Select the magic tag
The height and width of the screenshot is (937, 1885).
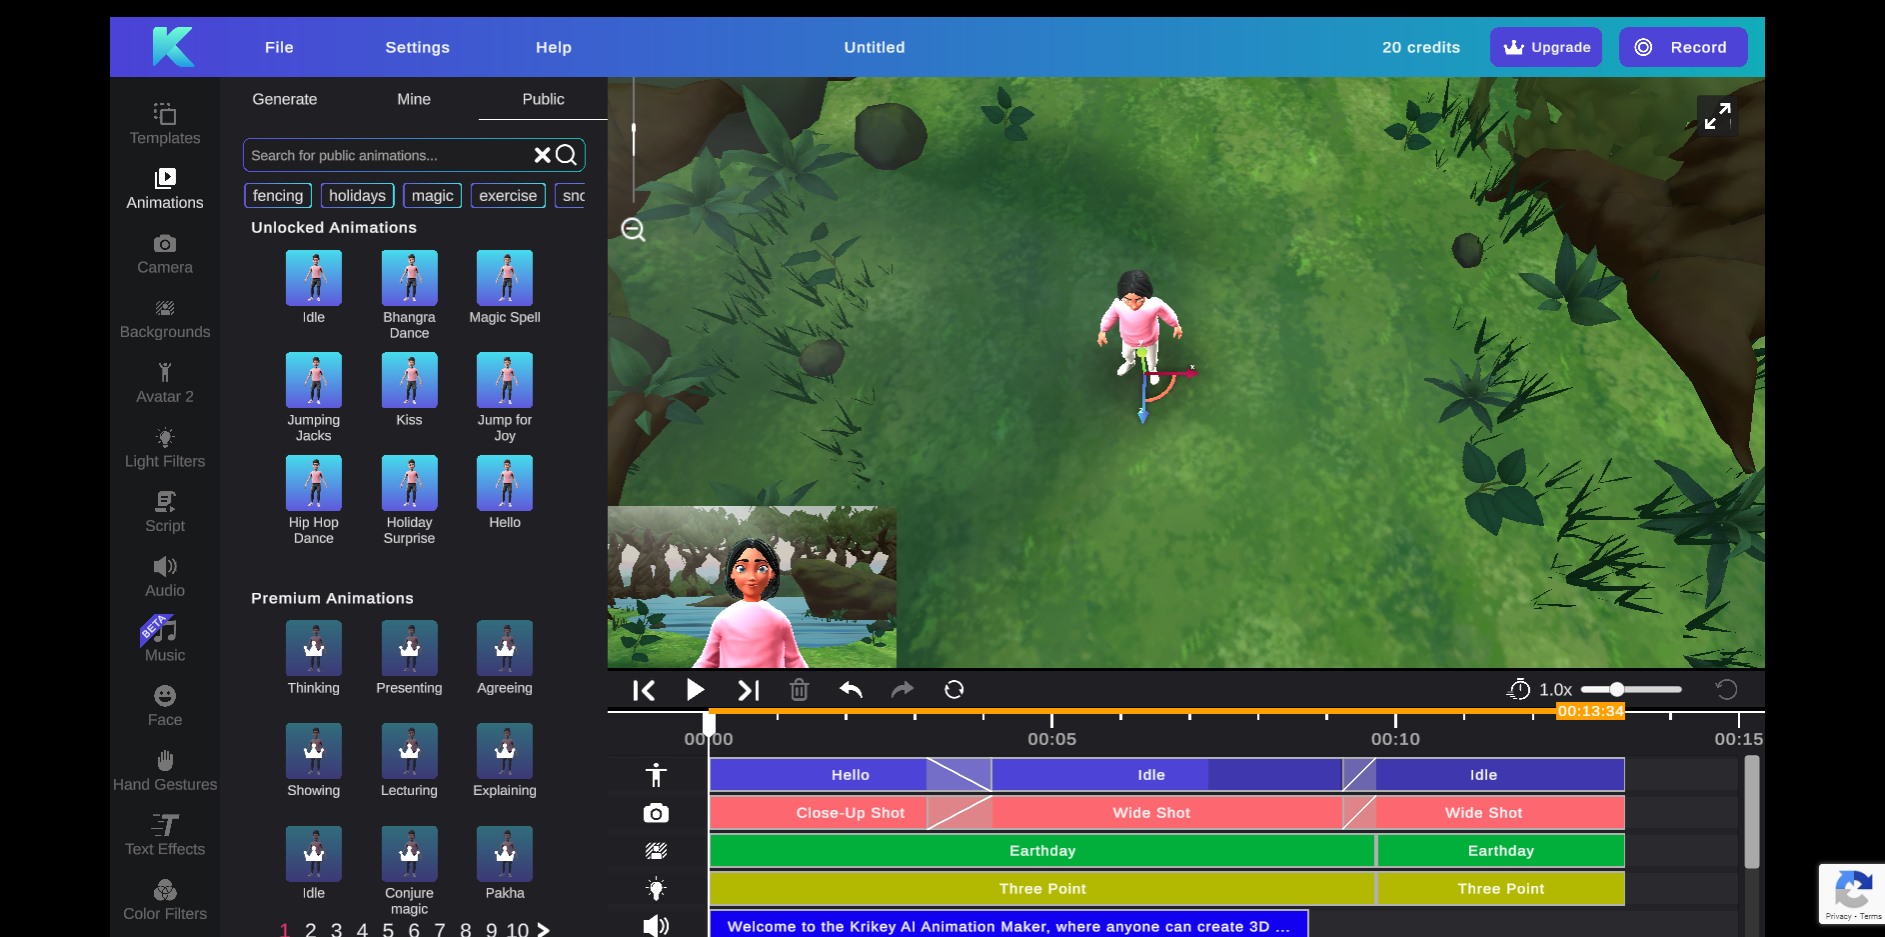(432, 196)
